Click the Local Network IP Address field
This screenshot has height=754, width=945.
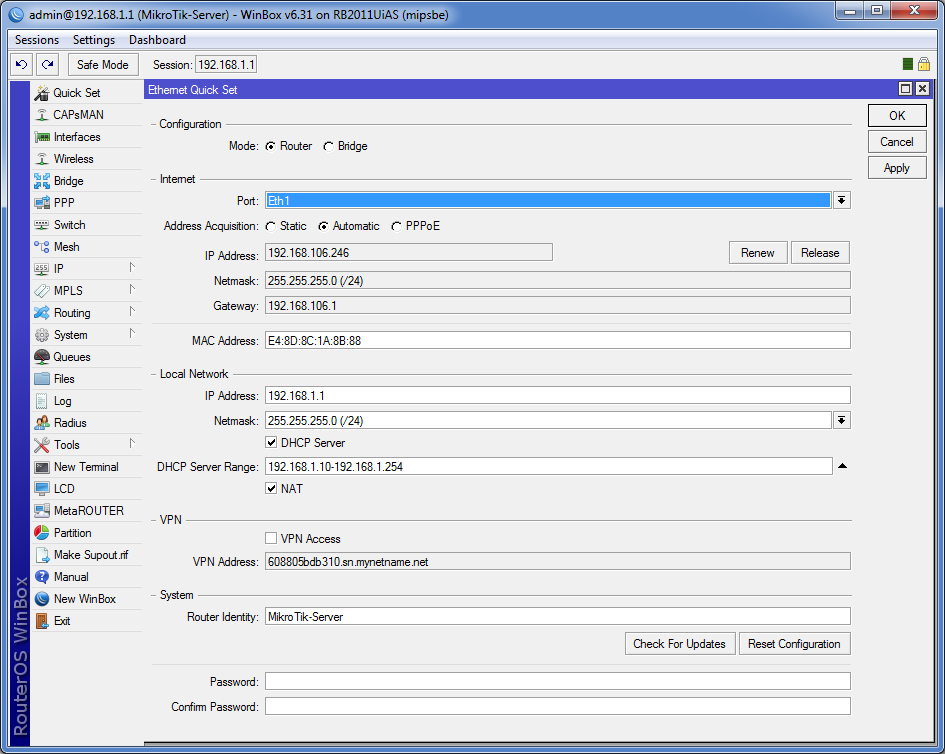point(557,395)
